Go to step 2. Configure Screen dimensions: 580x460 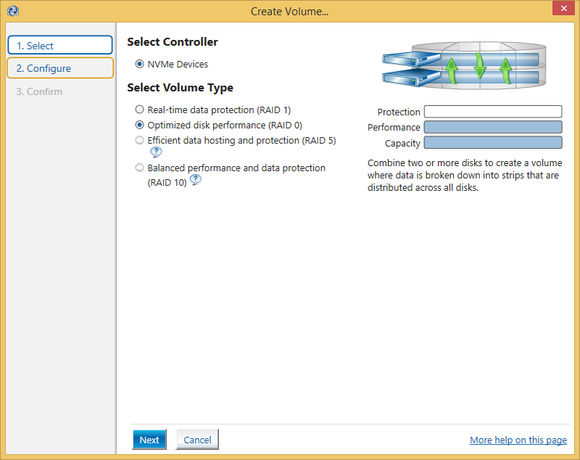click(60, 68)
